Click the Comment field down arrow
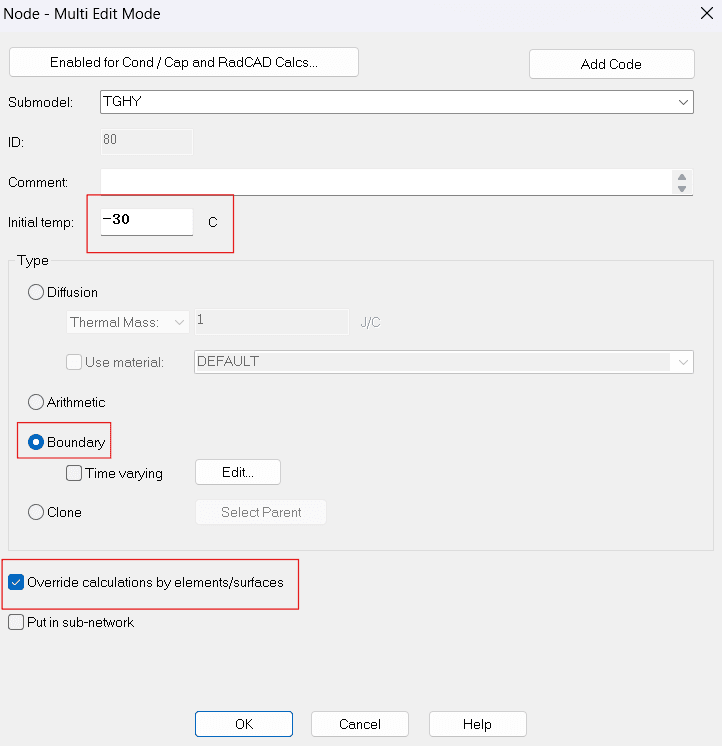722x746 pixels. pyautogui.click(x=682, y=189)
